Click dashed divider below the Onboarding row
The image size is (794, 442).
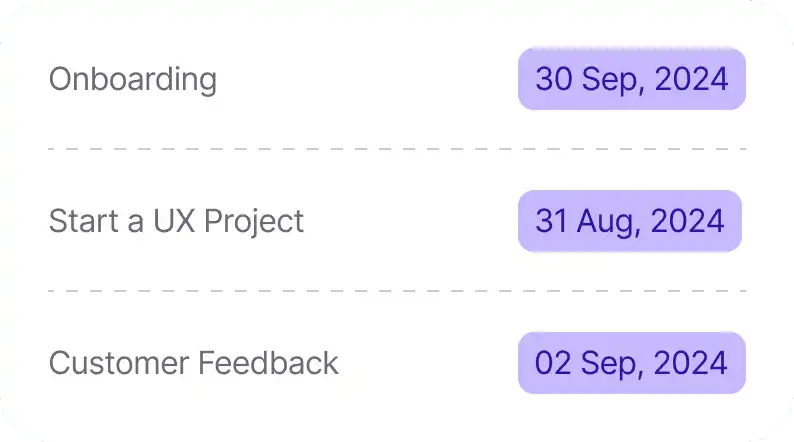click(397, 149)
